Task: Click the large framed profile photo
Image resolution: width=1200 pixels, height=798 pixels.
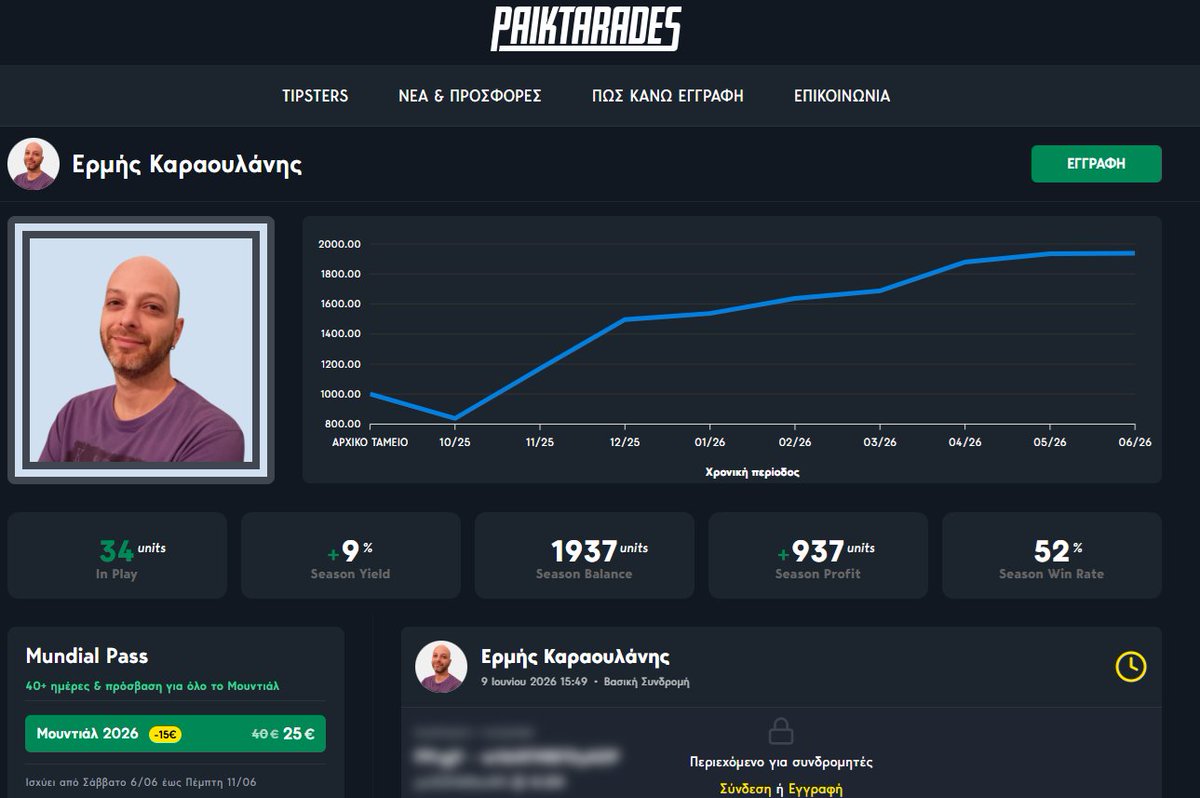Action: (x=141, y=350)
